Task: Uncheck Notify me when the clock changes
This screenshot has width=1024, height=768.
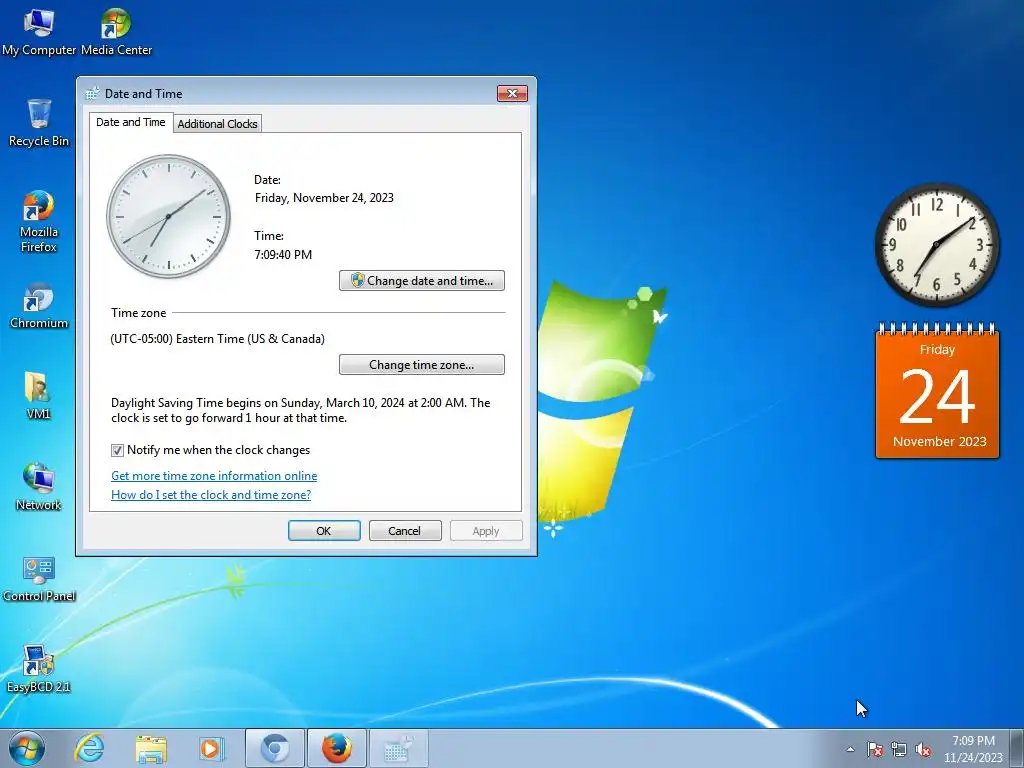Action: pos(117,450)
